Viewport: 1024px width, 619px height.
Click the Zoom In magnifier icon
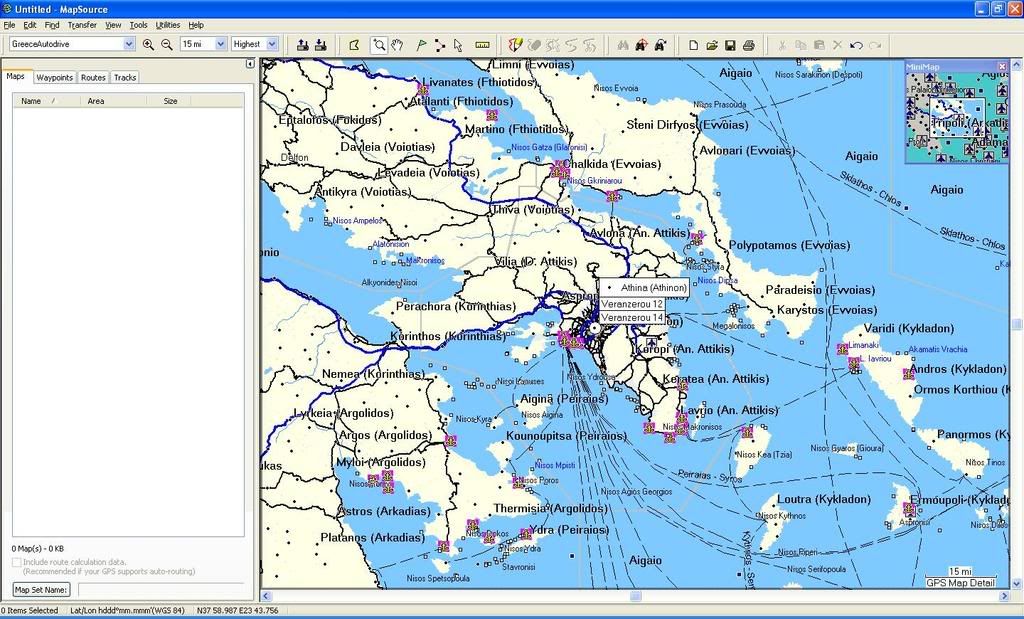(x=148, y=44)
